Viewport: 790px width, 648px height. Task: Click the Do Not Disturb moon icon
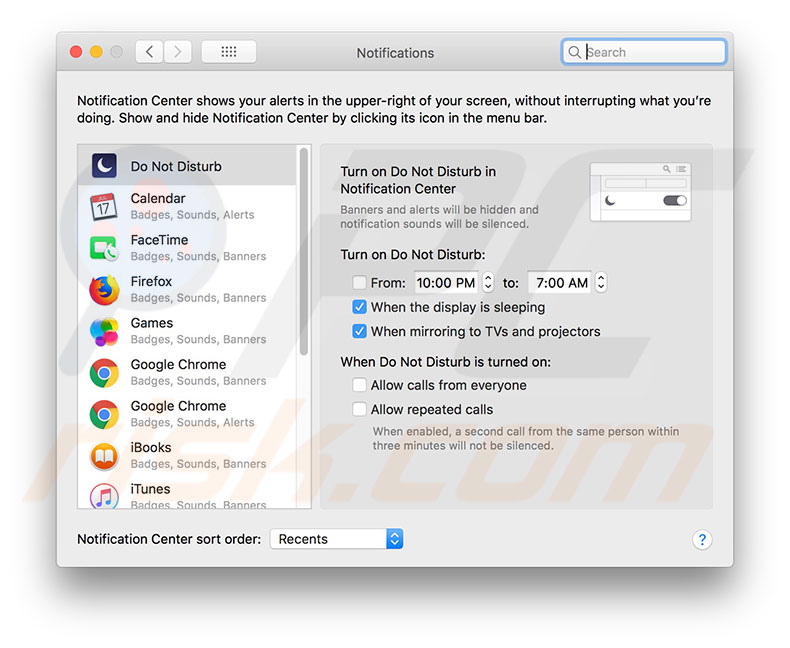coord(104,166)
